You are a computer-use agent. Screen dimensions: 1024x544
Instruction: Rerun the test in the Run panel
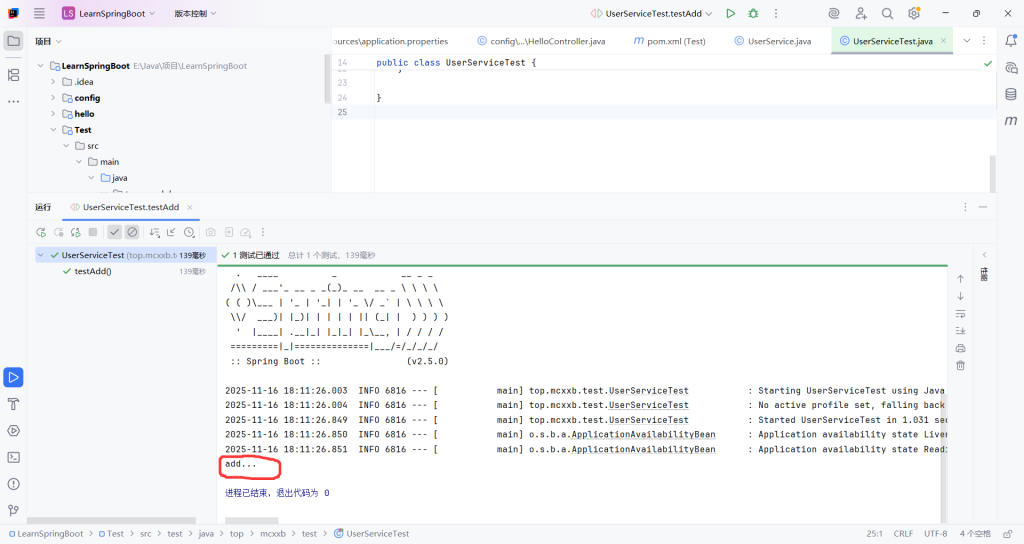(x=41, y=232)
